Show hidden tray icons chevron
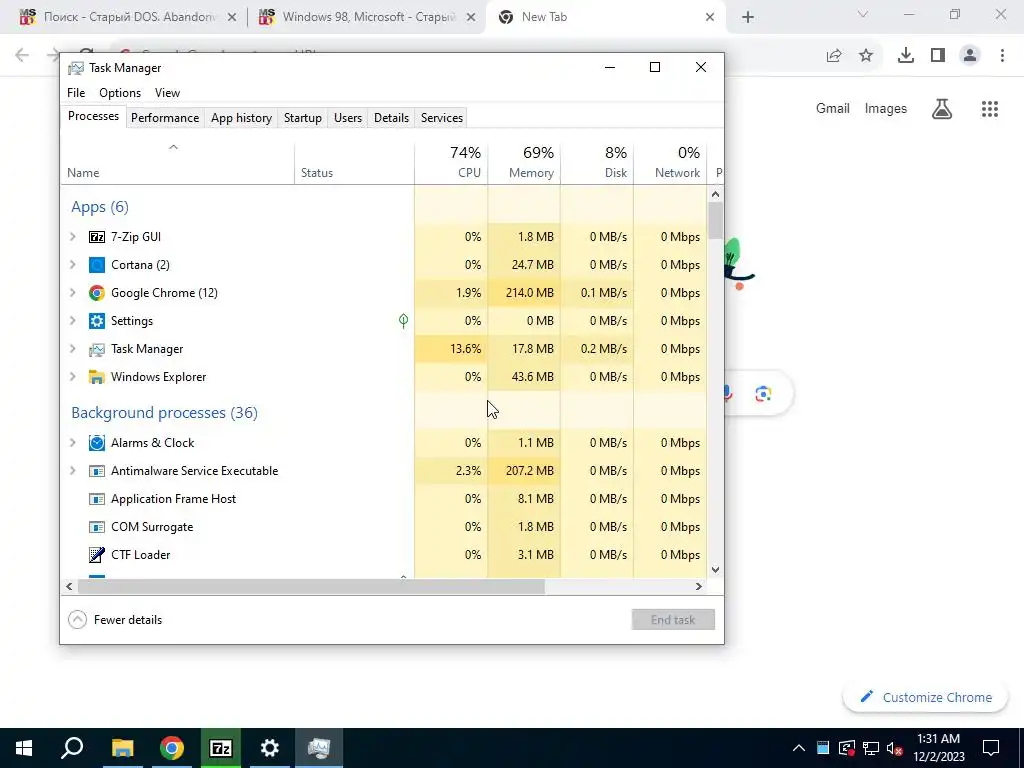1024x768 pixels. click(x=799, y=748)
